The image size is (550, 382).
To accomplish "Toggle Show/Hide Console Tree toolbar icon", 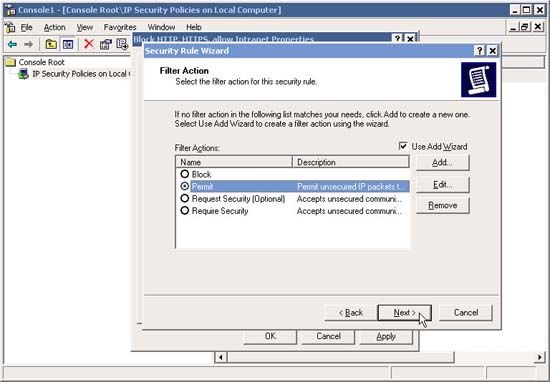I will [68, 44].
